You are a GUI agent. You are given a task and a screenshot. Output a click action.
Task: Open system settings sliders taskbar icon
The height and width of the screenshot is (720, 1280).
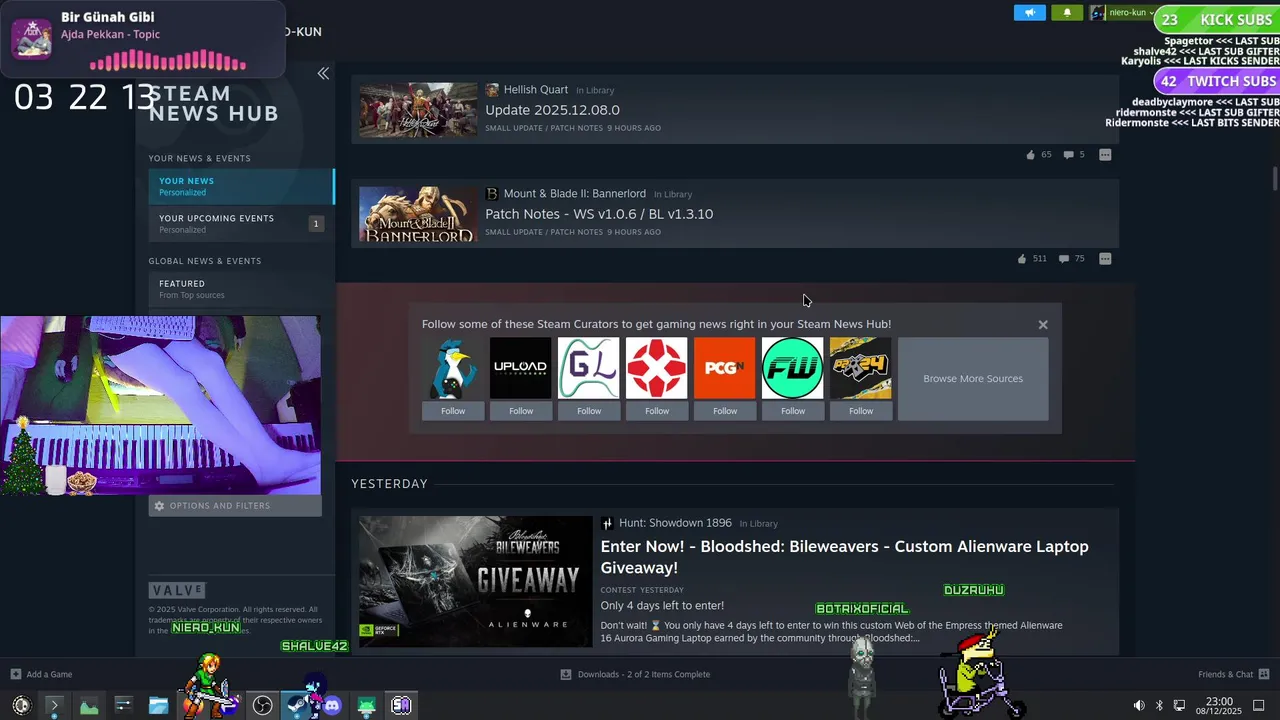[x=123, y=705]
